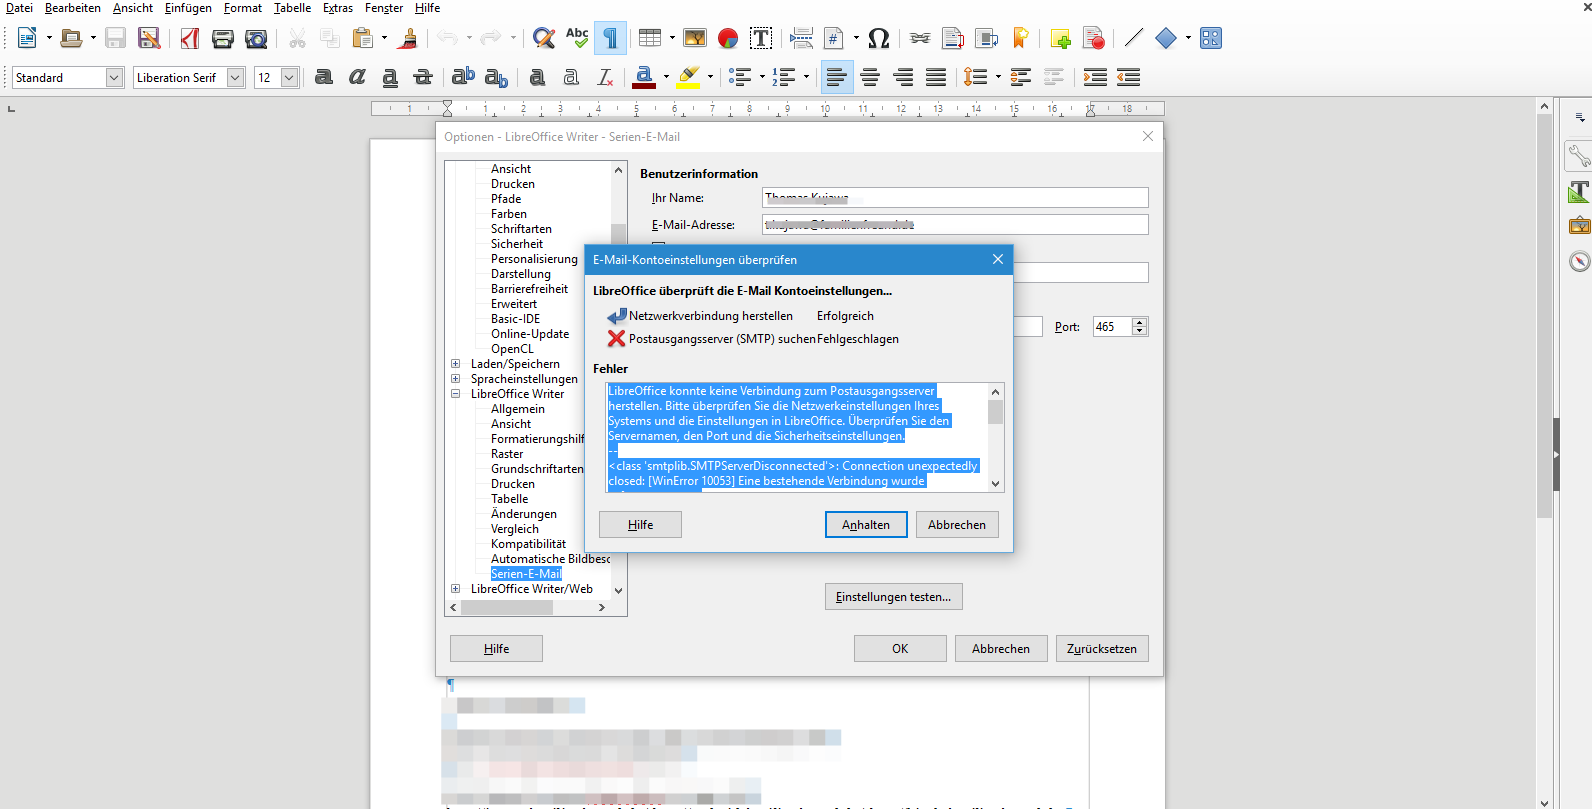Toggle Superscript formatting
The image size is (1592, 809).
tap(463, 77)
